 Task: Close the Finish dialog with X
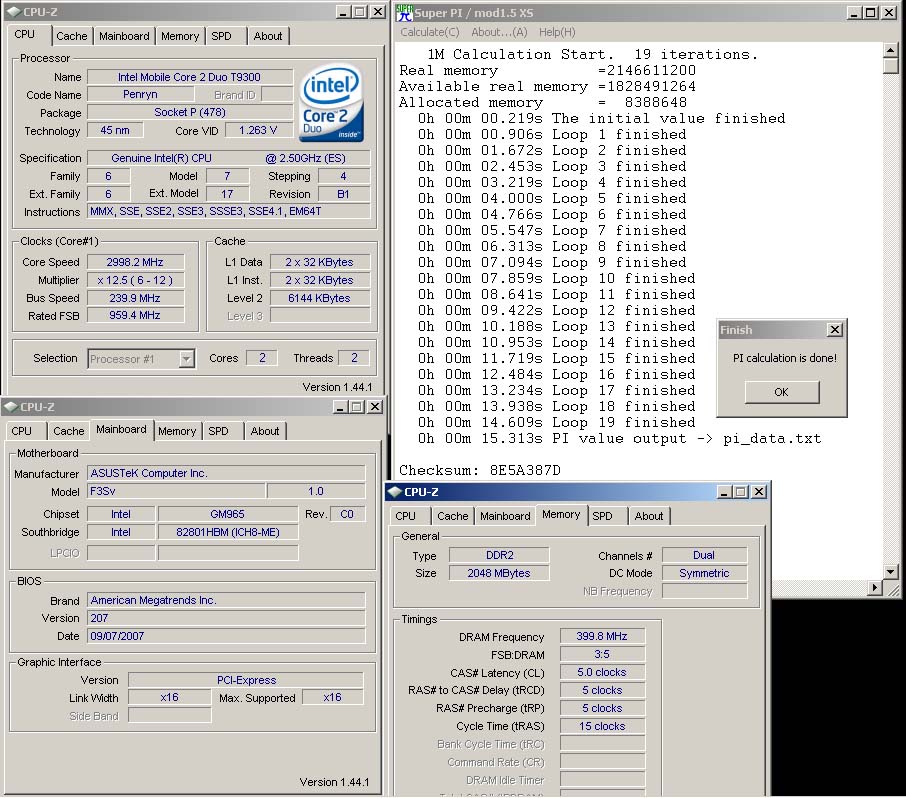click(834, 330)
